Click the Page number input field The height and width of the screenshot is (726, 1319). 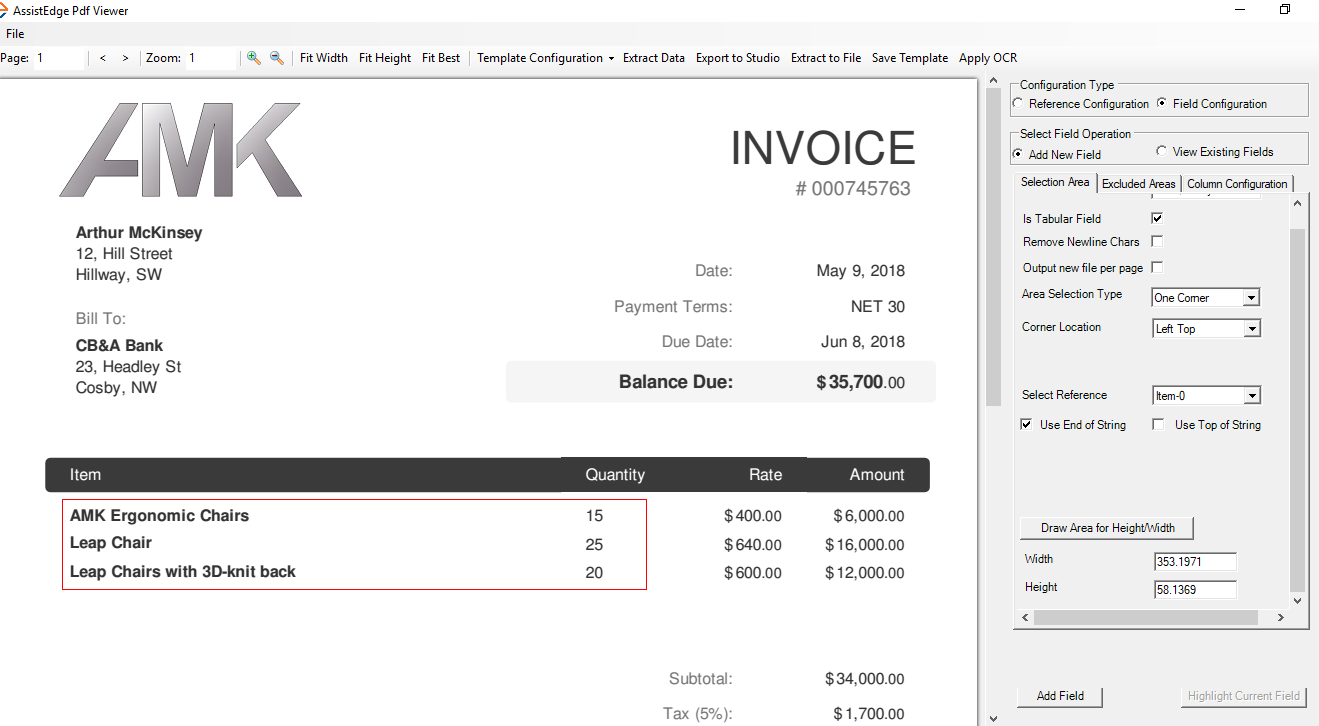click(x=60, y=58)
